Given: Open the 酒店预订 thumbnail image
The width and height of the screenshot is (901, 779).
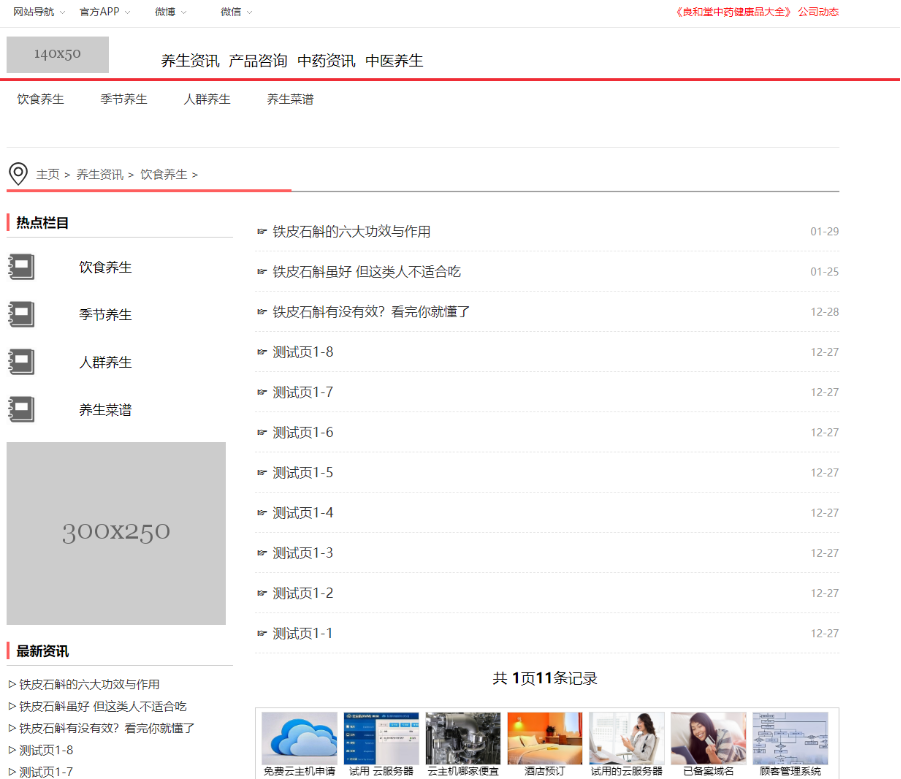Looking at the screenshot, I should [544, 739].
